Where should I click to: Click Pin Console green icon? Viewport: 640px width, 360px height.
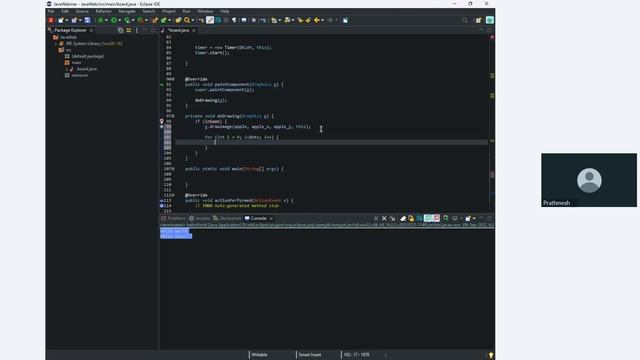[446, 219]
